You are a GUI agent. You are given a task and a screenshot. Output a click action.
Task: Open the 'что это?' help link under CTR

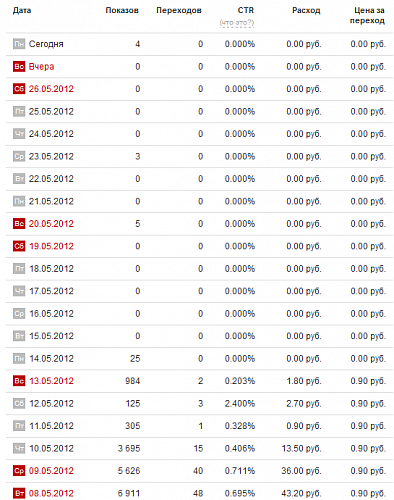point(237,23)
